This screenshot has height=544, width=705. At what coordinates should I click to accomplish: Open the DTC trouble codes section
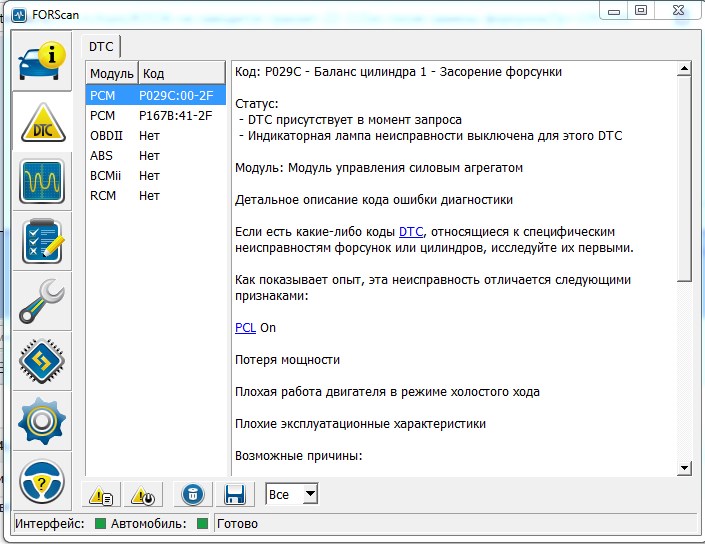click(x=42, y=122)
